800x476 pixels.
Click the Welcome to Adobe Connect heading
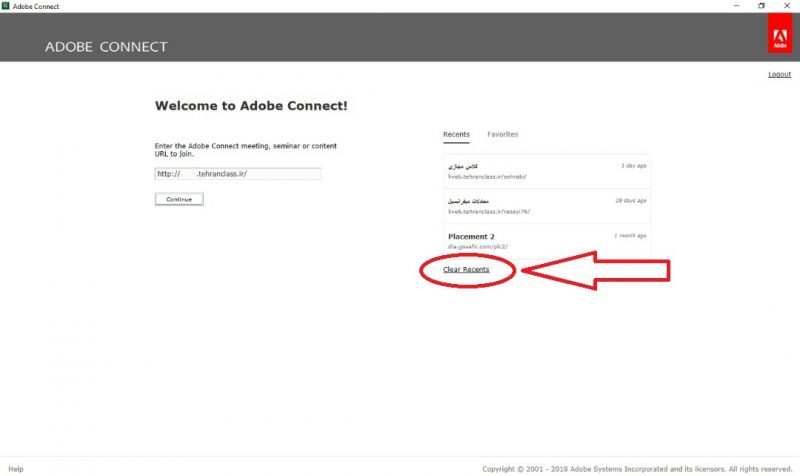click(251, 106)
